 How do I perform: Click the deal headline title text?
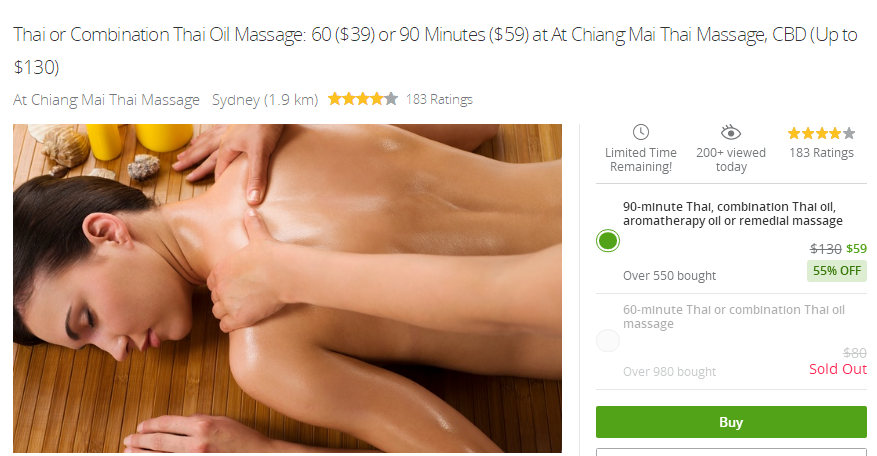pos(435,50)
